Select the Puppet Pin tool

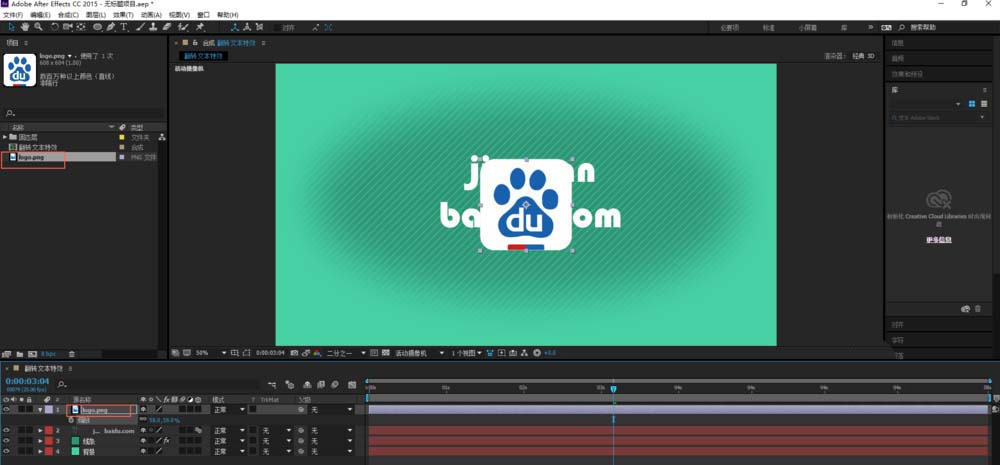200,27
